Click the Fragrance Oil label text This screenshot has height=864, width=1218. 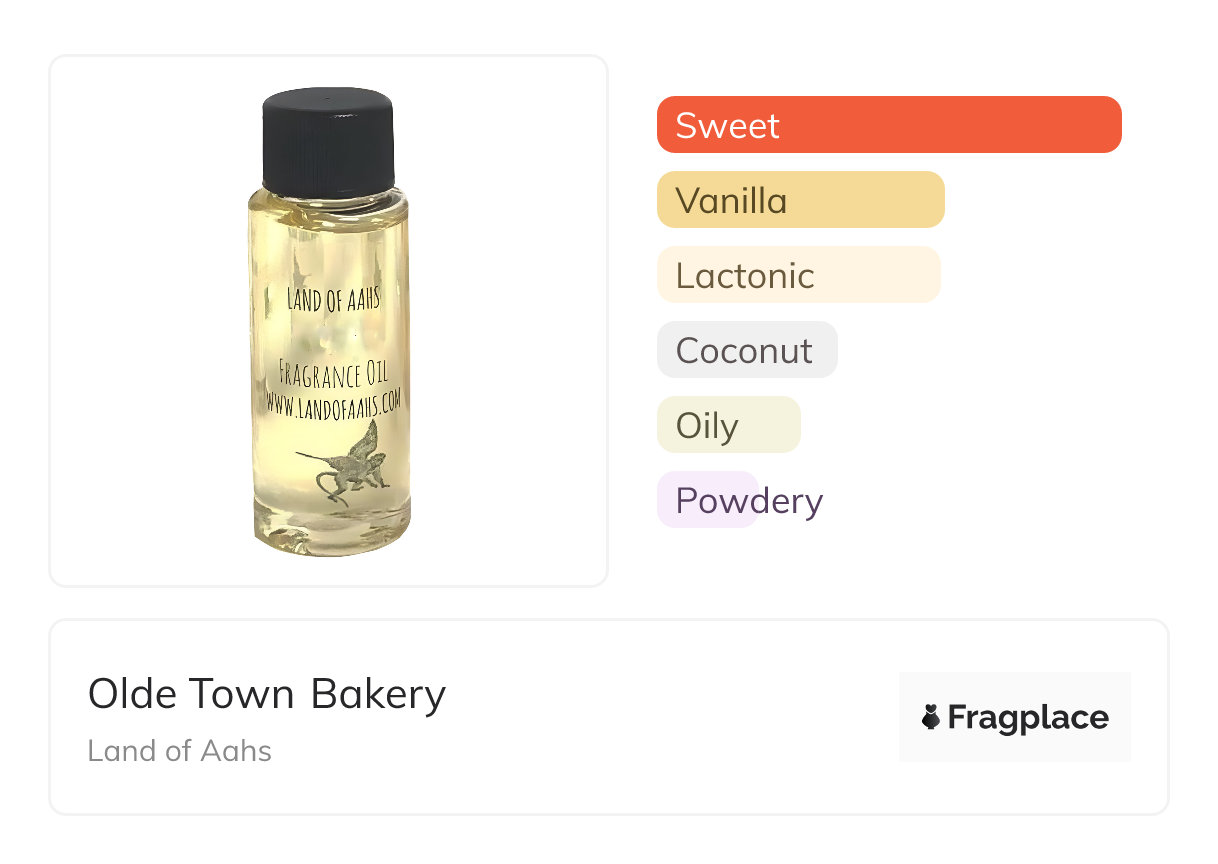click(x=333, y=376)
